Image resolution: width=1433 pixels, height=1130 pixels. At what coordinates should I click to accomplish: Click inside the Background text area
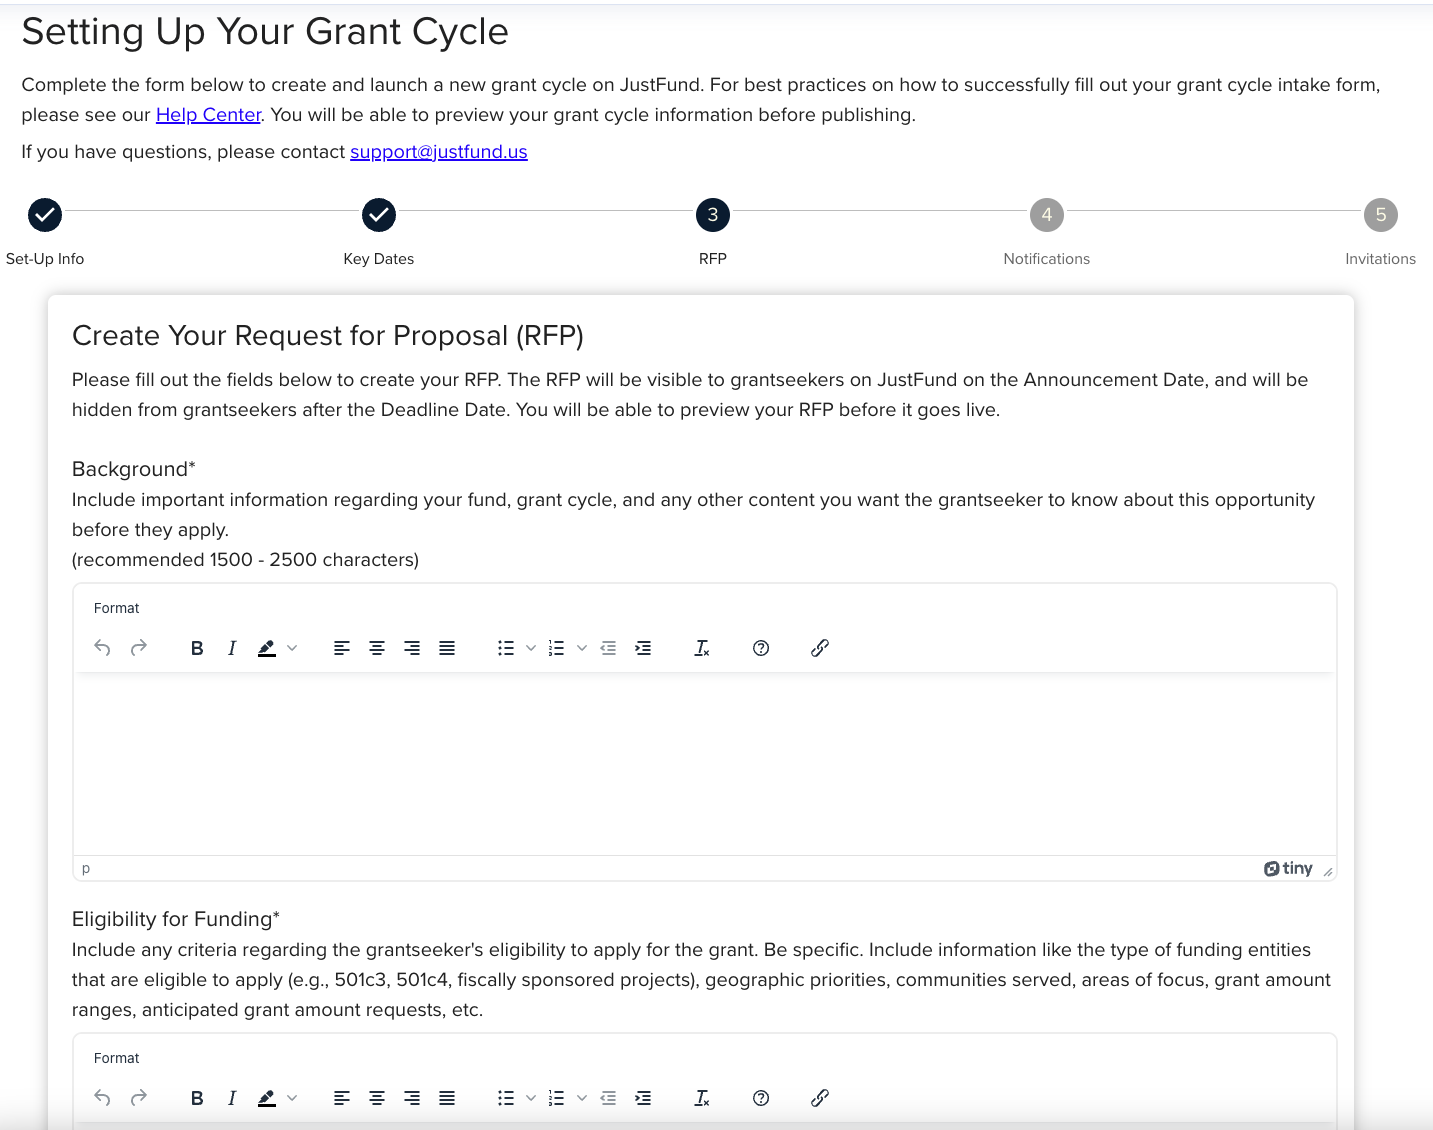coord(705,763)
